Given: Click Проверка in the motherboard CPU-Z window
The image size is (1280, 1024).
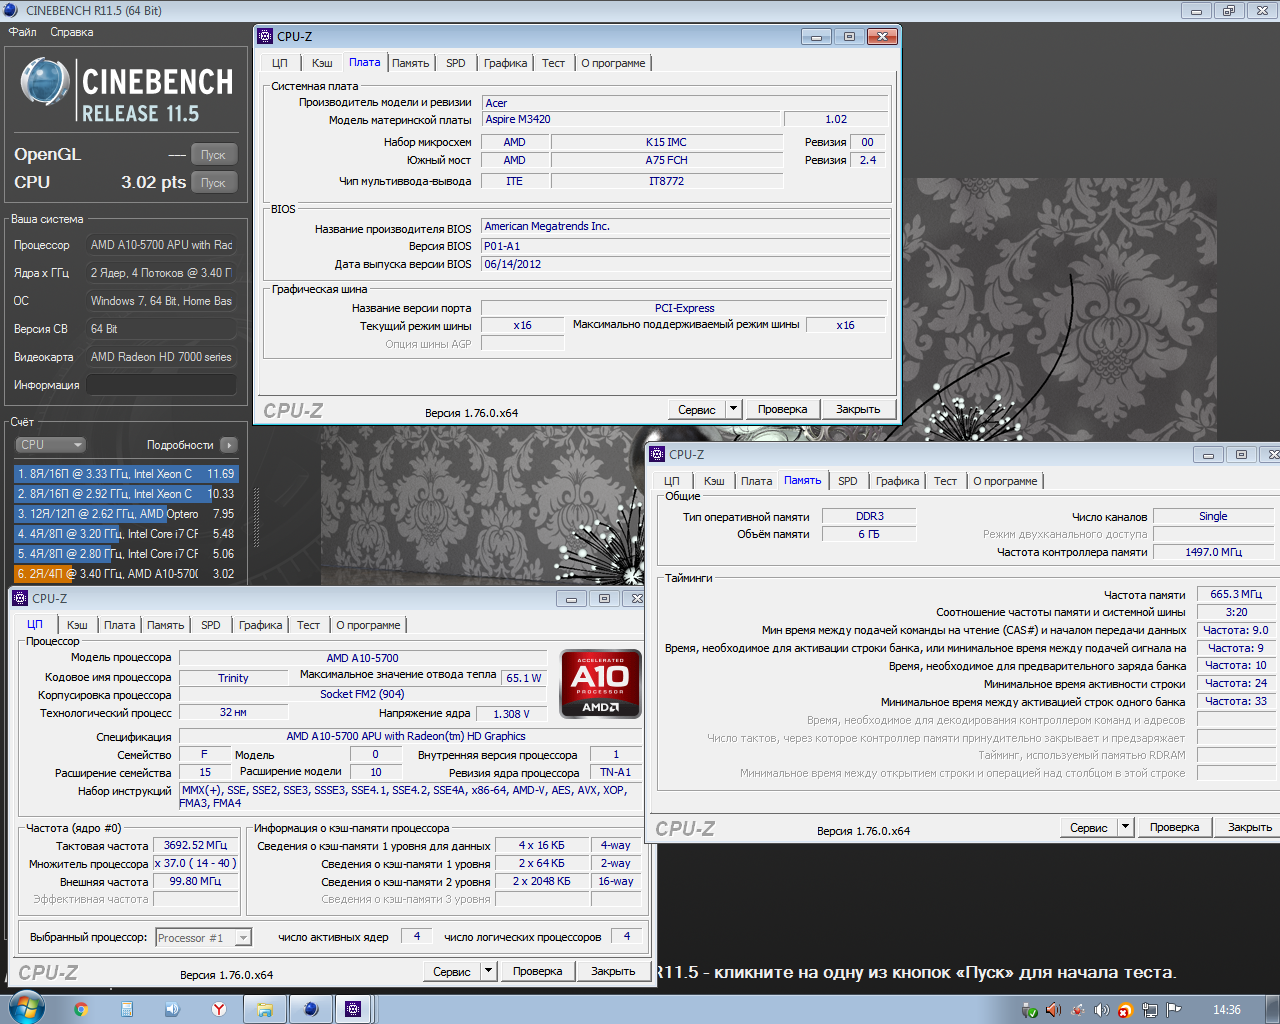Looking at the screenshot, I should [783, 409].
